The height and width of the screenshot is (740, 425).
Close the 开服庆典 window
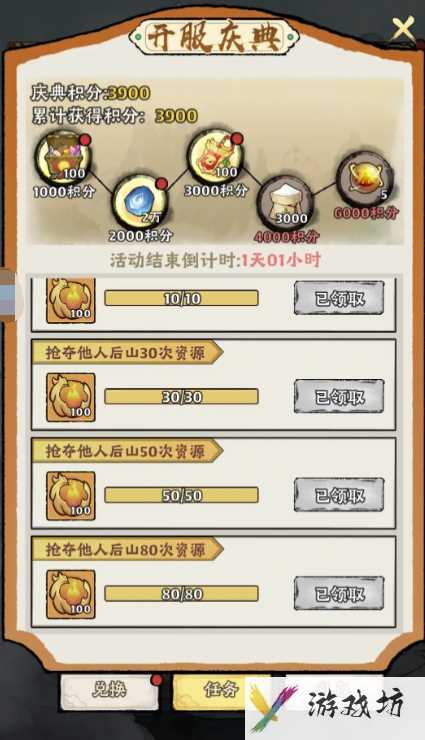(x=403, y=28)
